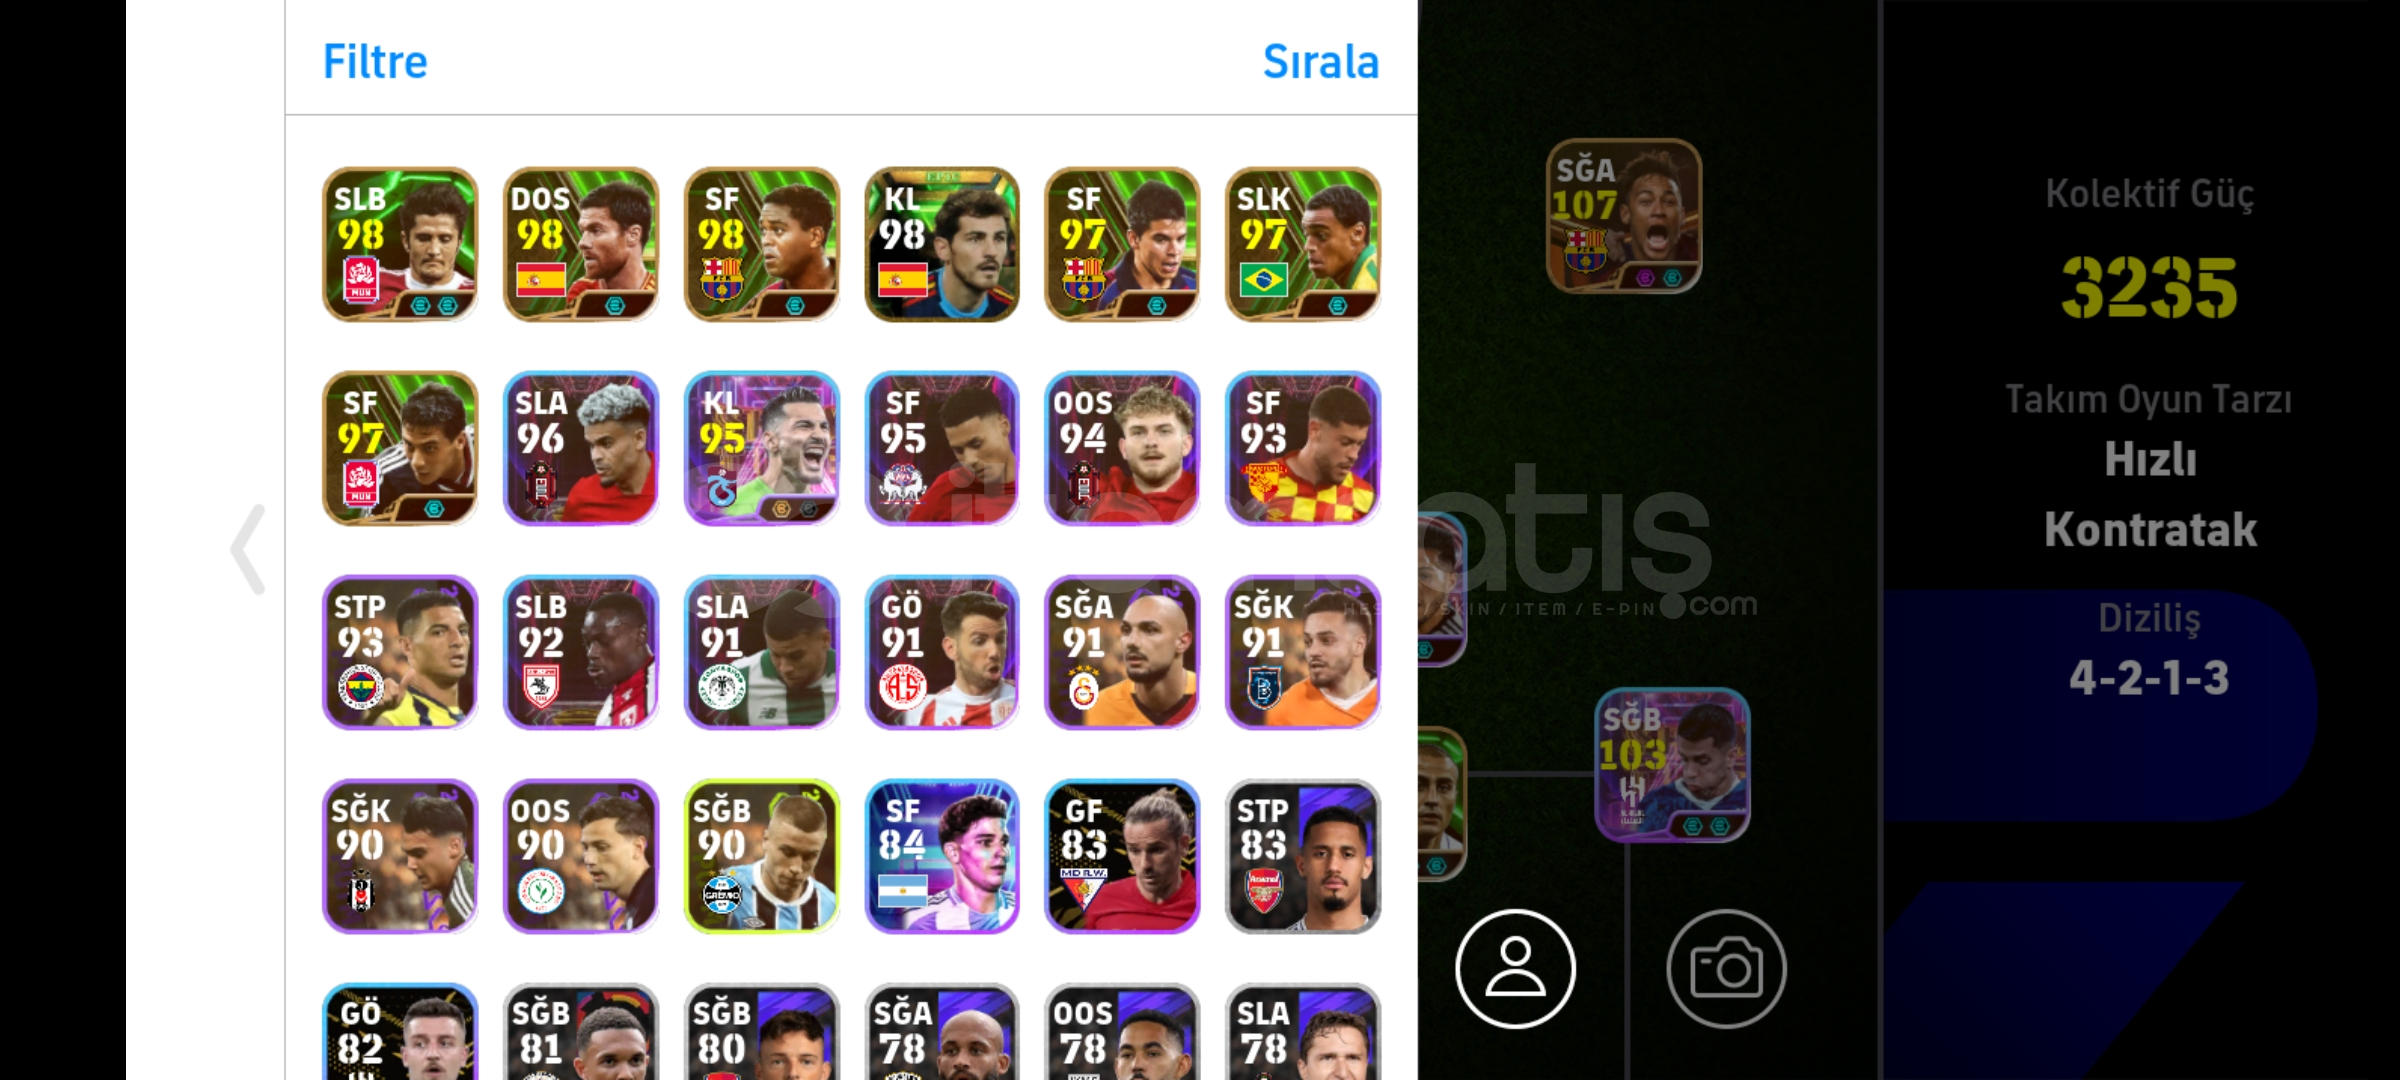This screenshot has width=2400, height=1080.
Task: Tap the camera screenshot icon
Action: tap(1726, 968)
